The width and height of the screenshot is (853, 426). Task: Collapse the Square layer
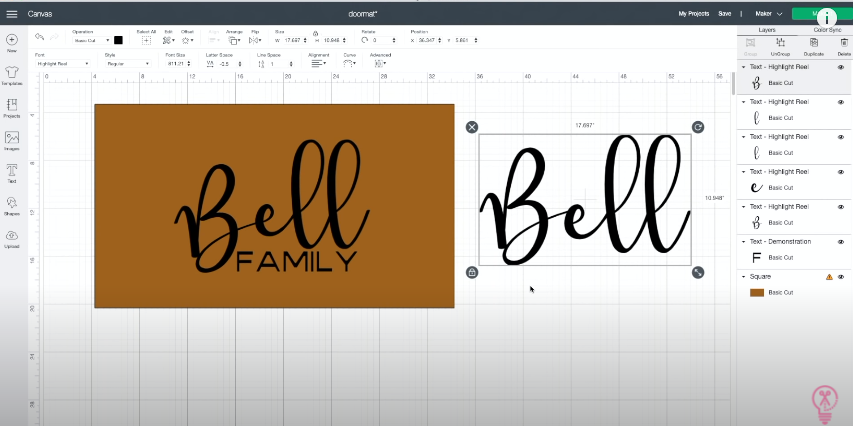(x=744, y=276)
